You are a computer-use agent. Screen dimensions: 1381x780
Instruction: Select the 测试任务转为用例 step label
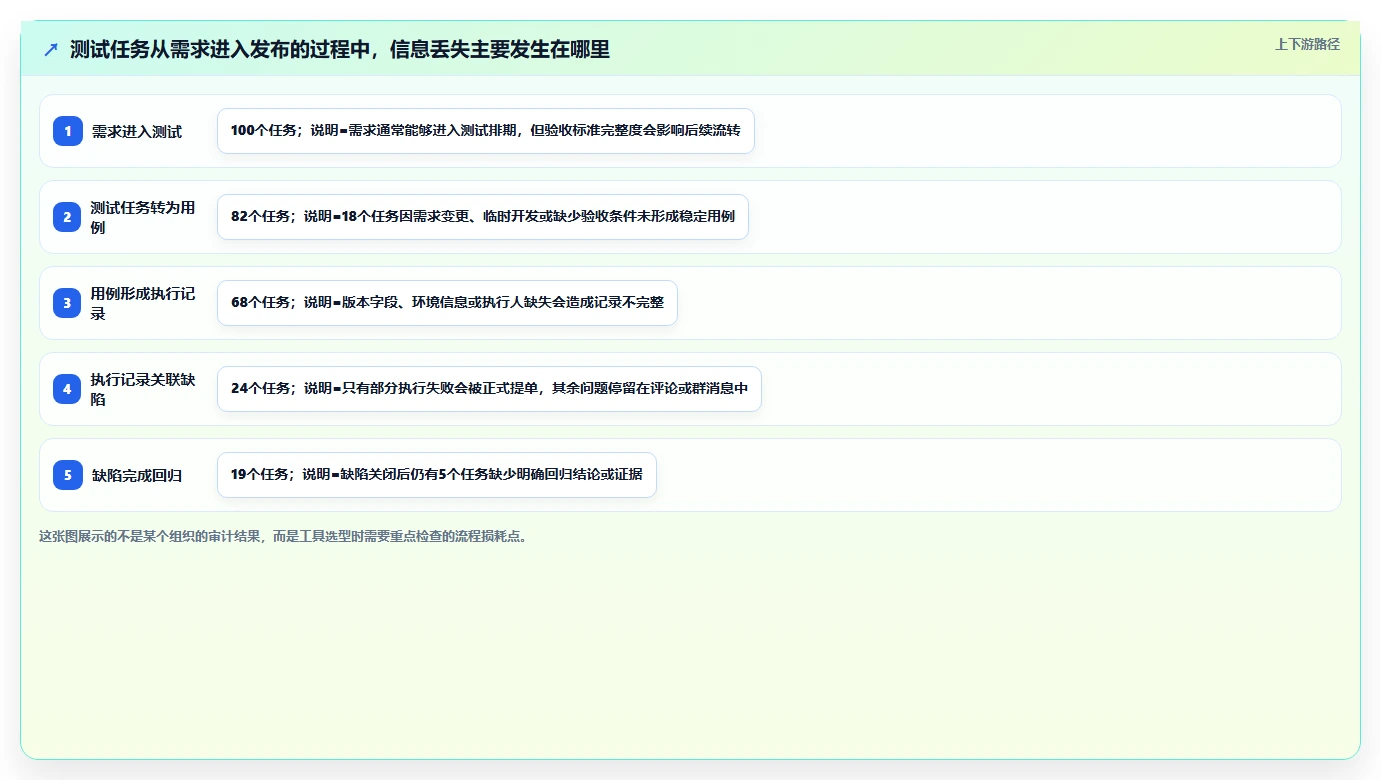143,217
